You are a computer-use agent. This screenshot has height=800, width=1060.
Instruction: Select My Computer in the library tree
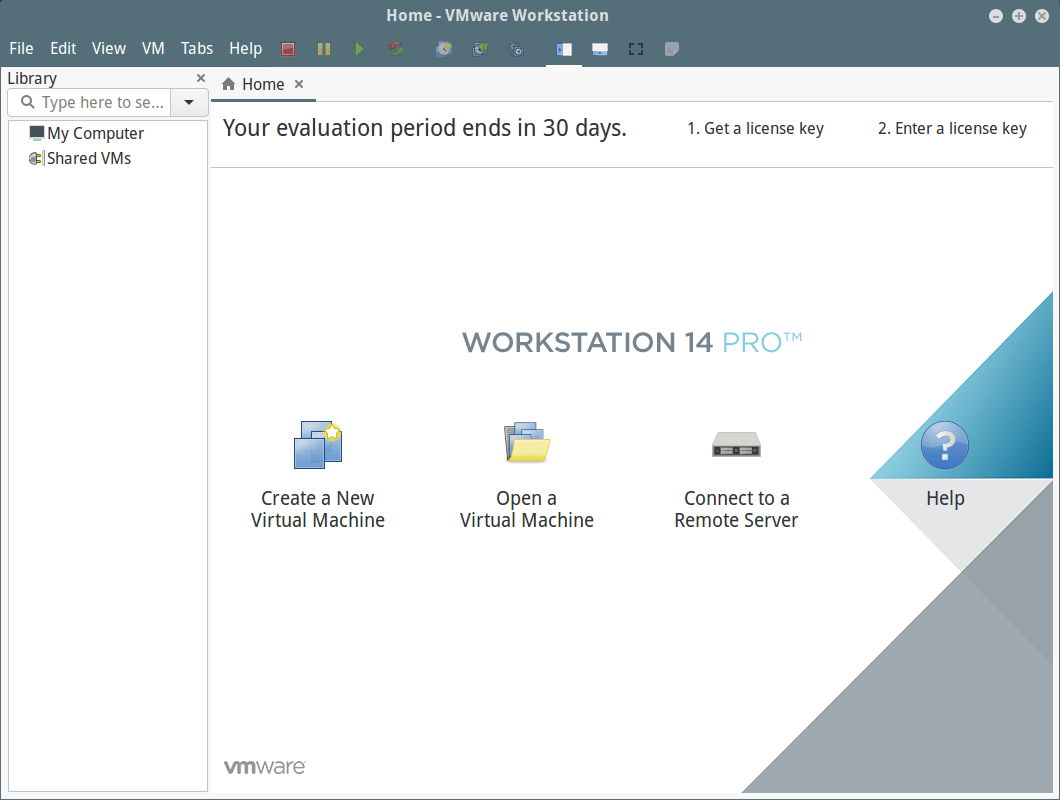(95, 133)
